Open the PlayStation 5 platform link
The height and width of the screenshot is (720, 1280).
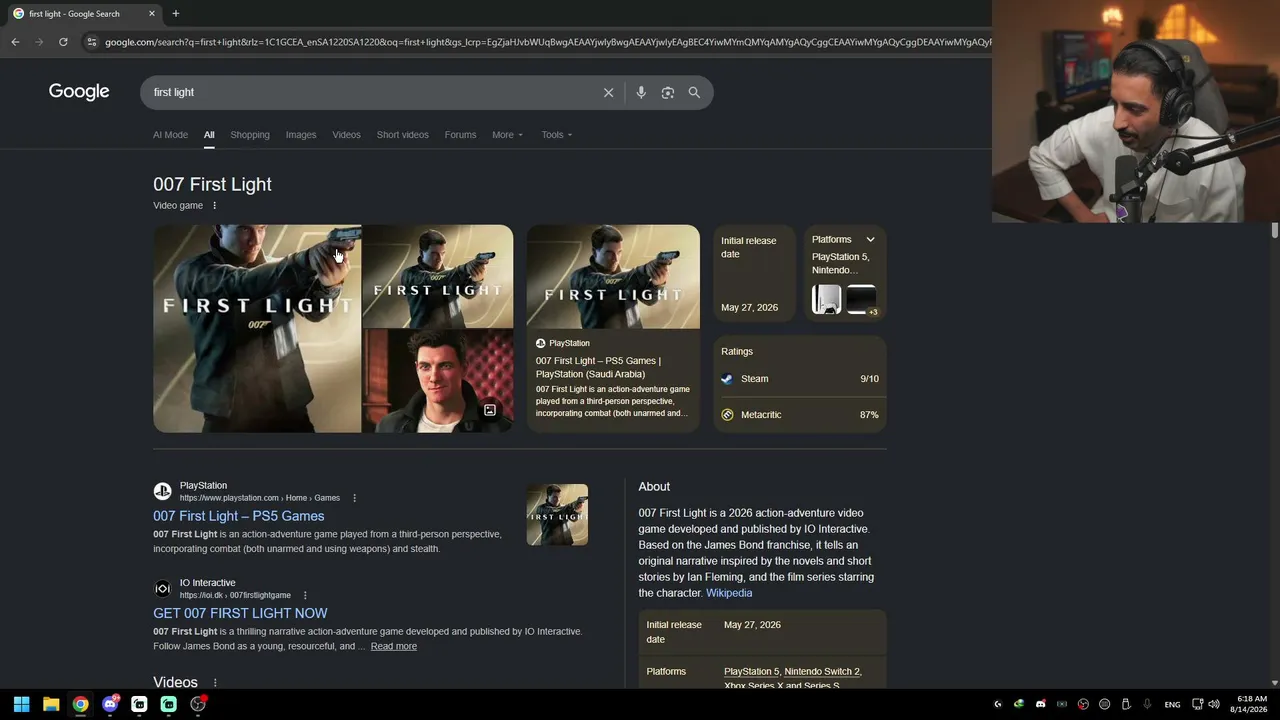tap(751, 672)
